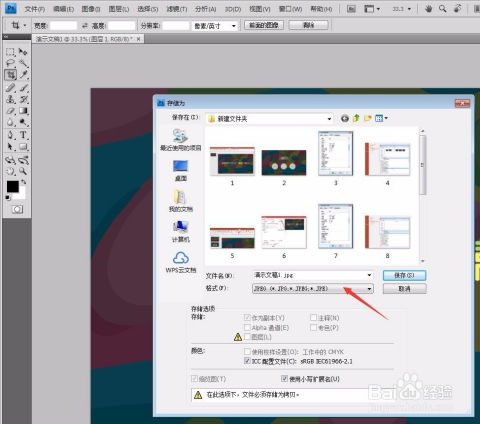
Task: Toggle ICC 配置文件 checkbox
Action: [x=247, y=361]
